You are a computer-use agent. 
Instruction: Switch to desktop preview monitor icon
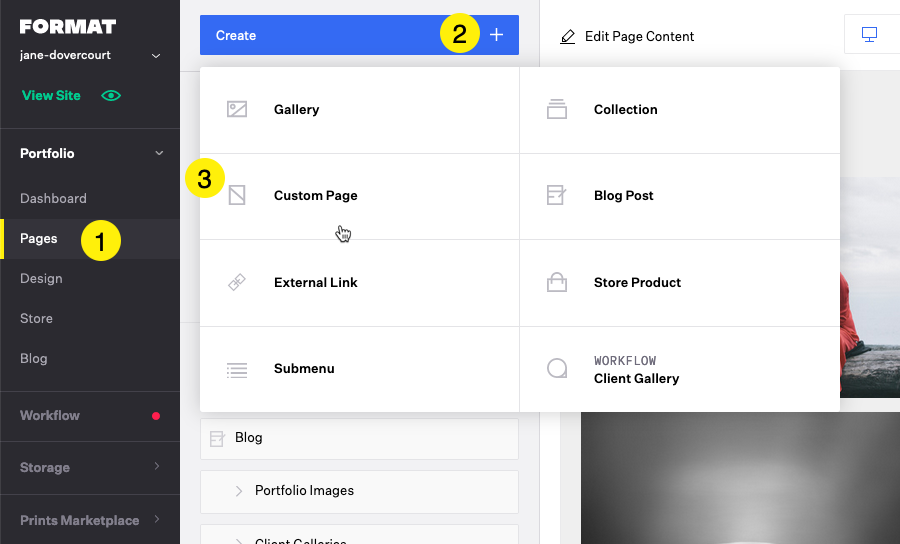coord(870,35)
